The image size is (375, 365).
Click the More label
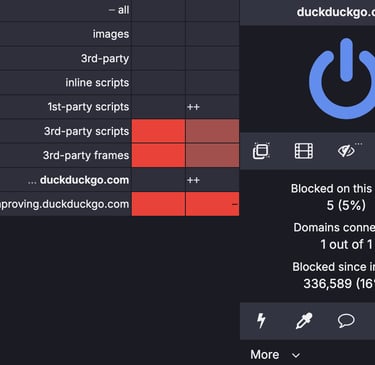click(x=265, y=355)
